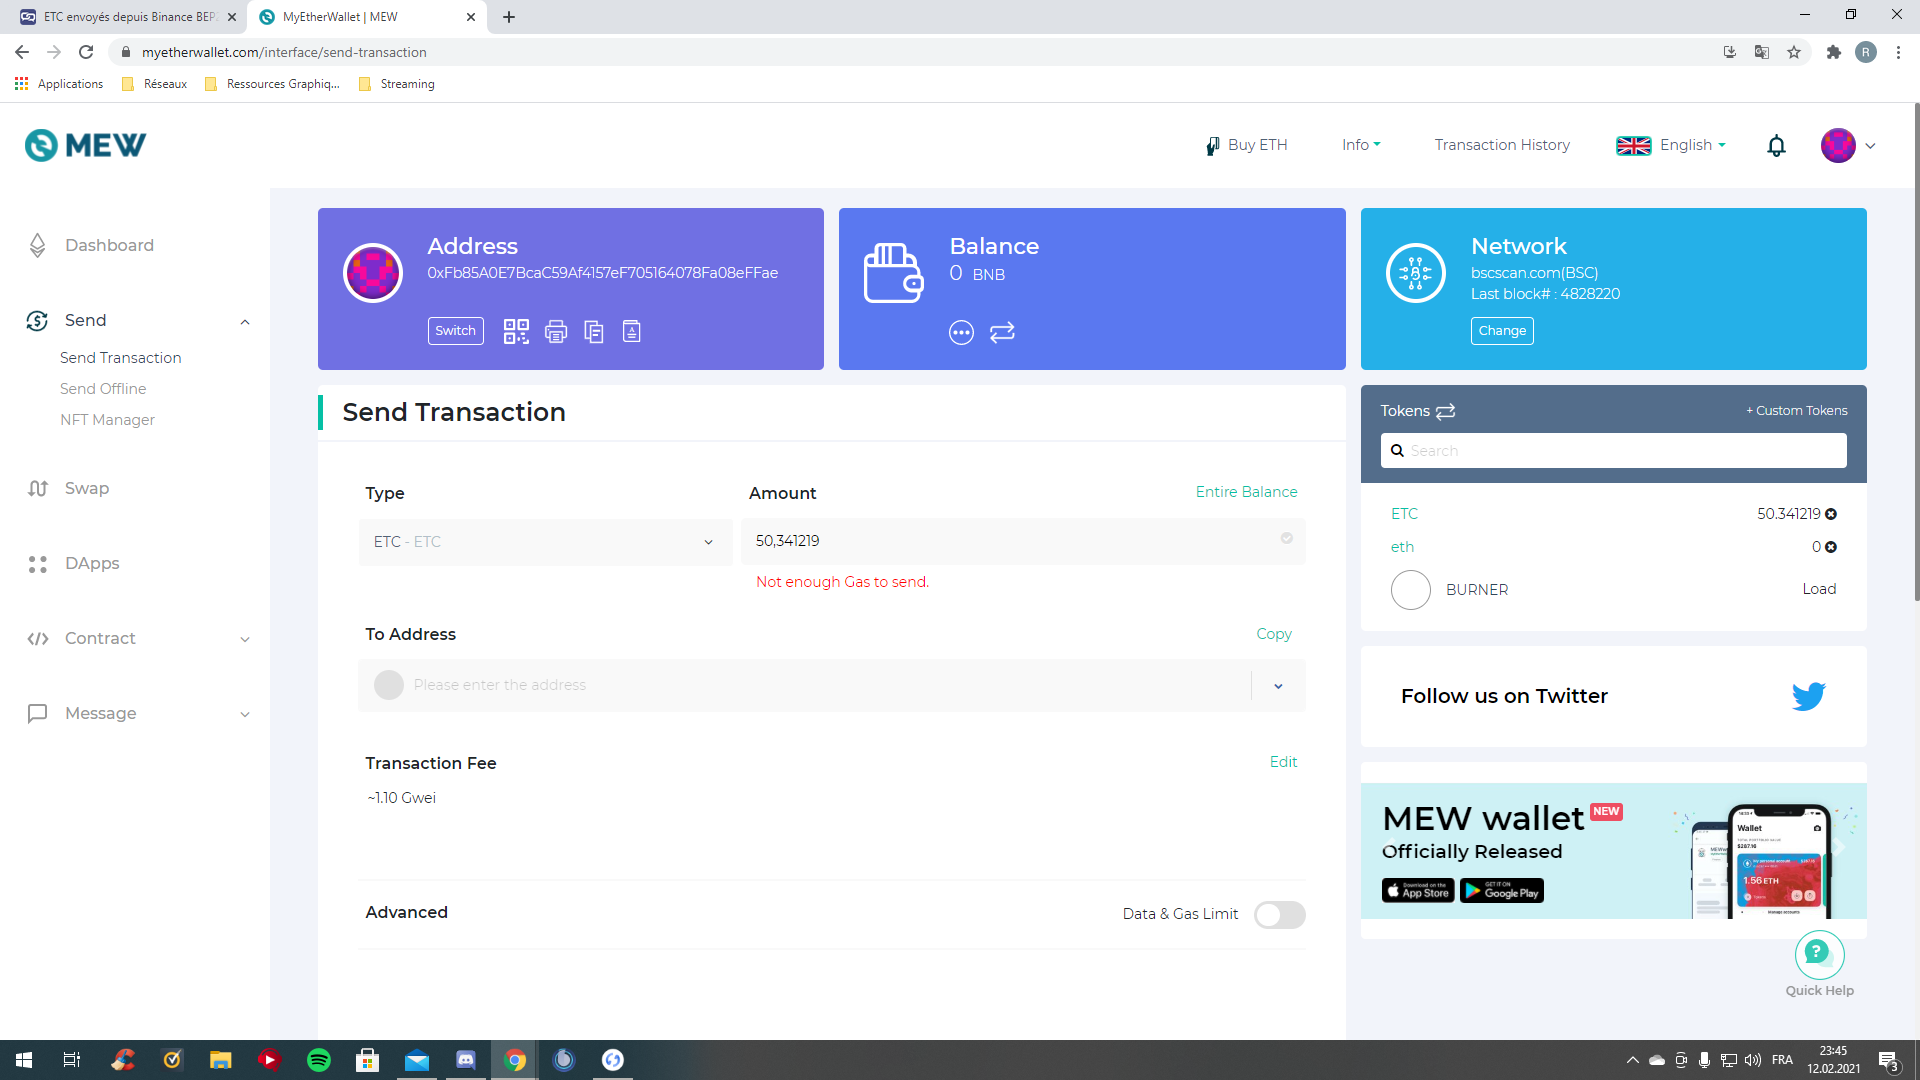The image size is (1920, 1080).
Task: Open Spotify from the taskbar
Action: [319, 1060]
